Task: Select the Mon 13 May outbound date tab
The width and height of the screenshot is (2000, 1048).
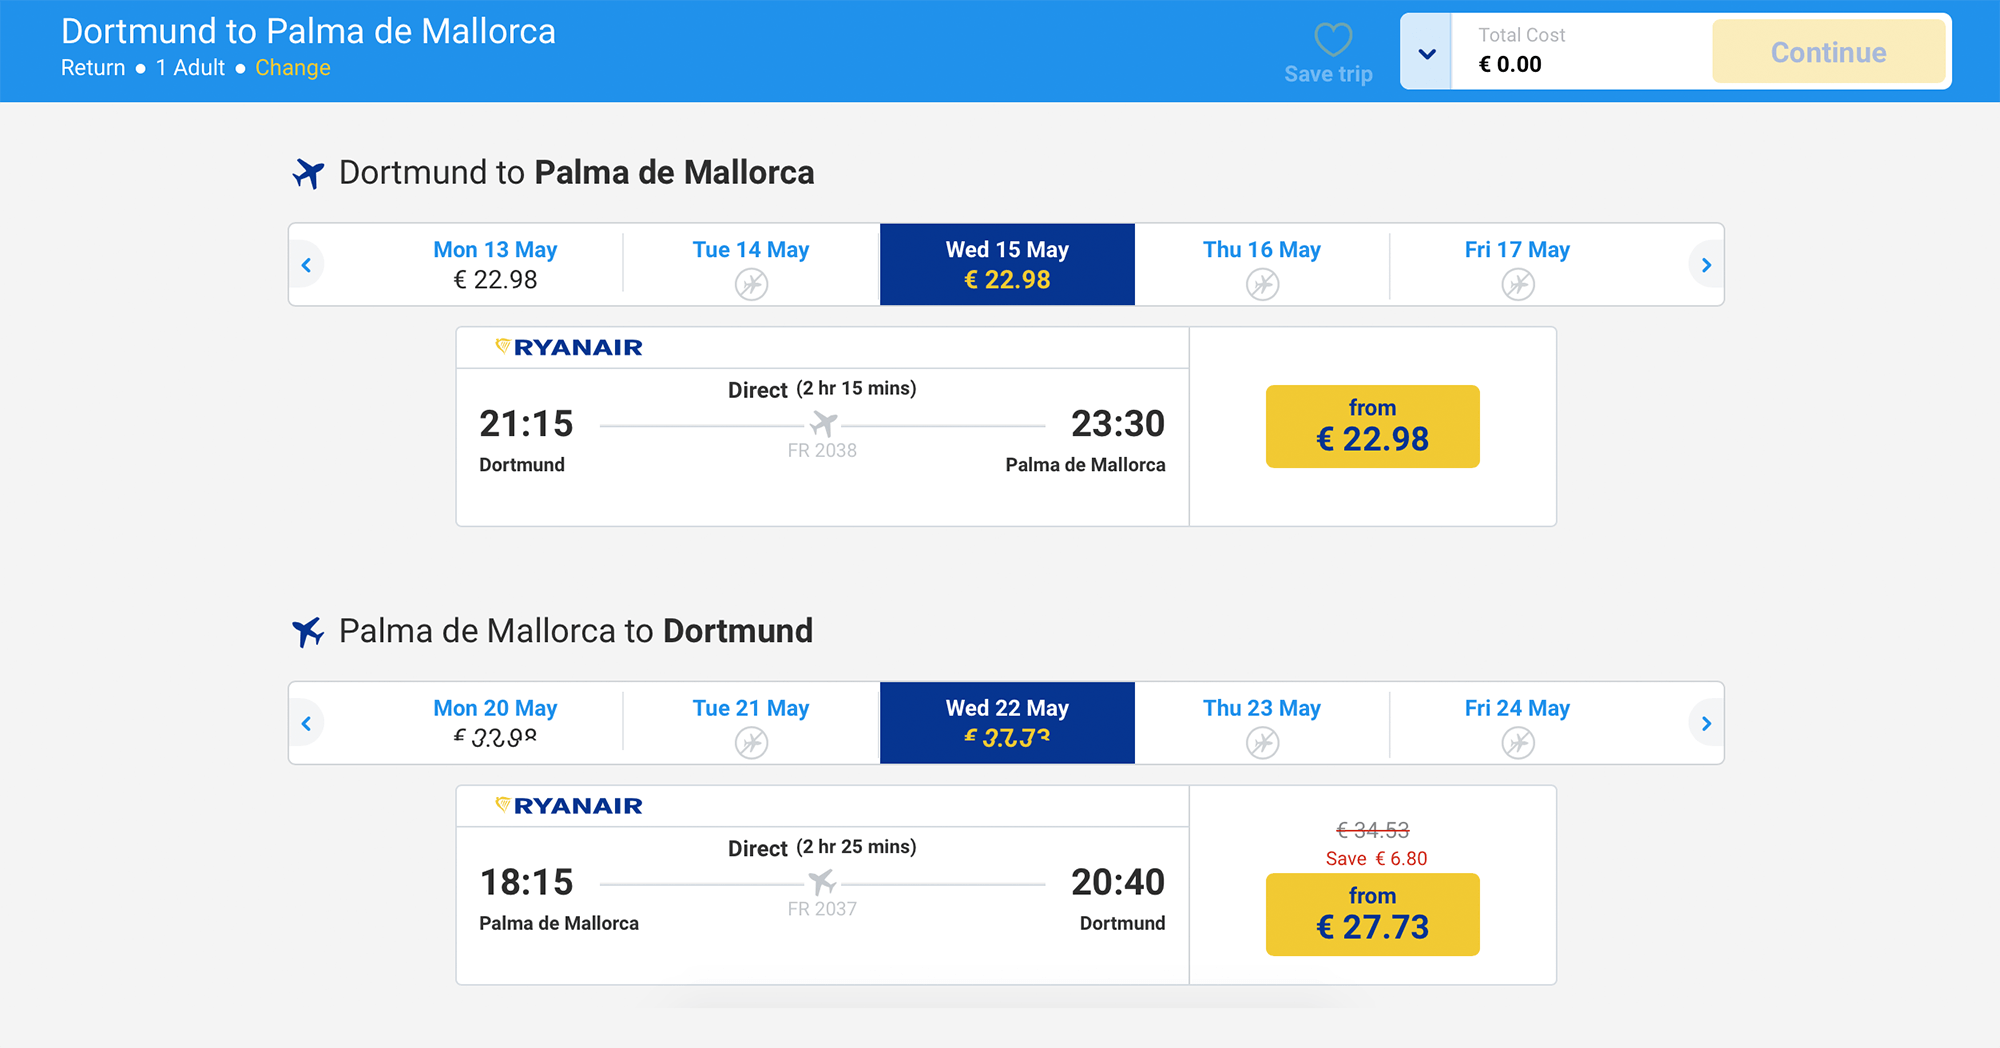Action: pos(495,264)
